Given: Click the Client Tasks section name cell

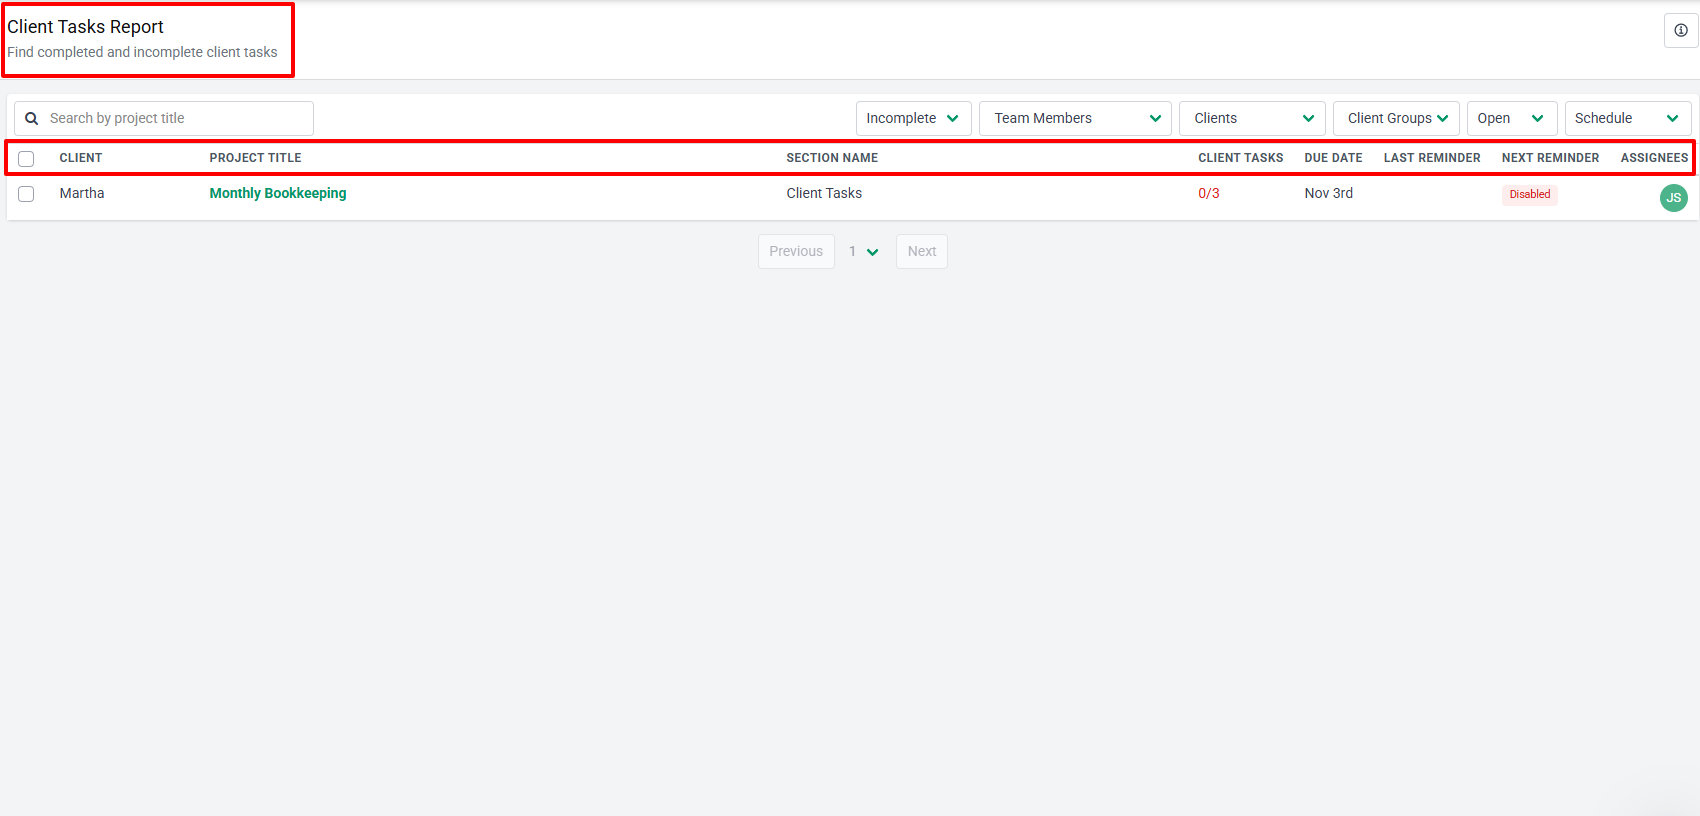Looking at the screenshot, I should [x=824, y=193].
